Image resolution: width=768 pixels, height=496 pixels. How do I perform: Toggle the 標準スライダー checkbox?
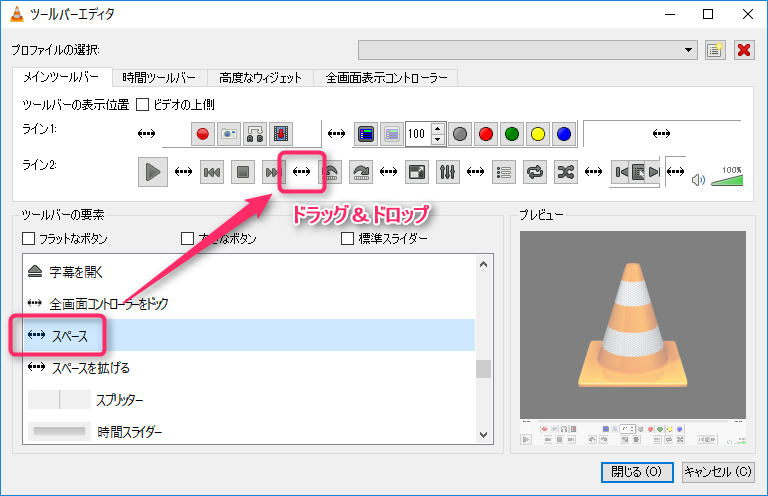[x=348, y=239]
